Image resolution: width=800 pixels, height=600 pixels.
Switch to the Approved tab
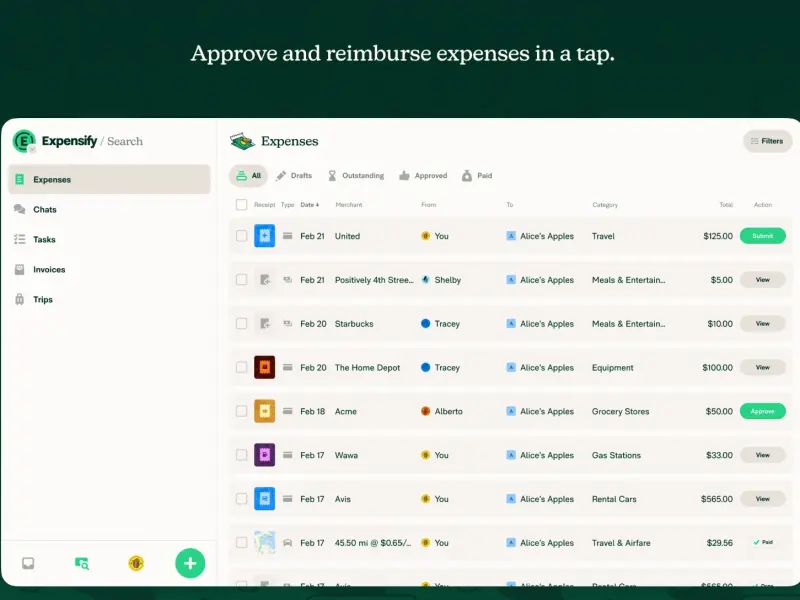pyautogui.click(x=423, y=176)
